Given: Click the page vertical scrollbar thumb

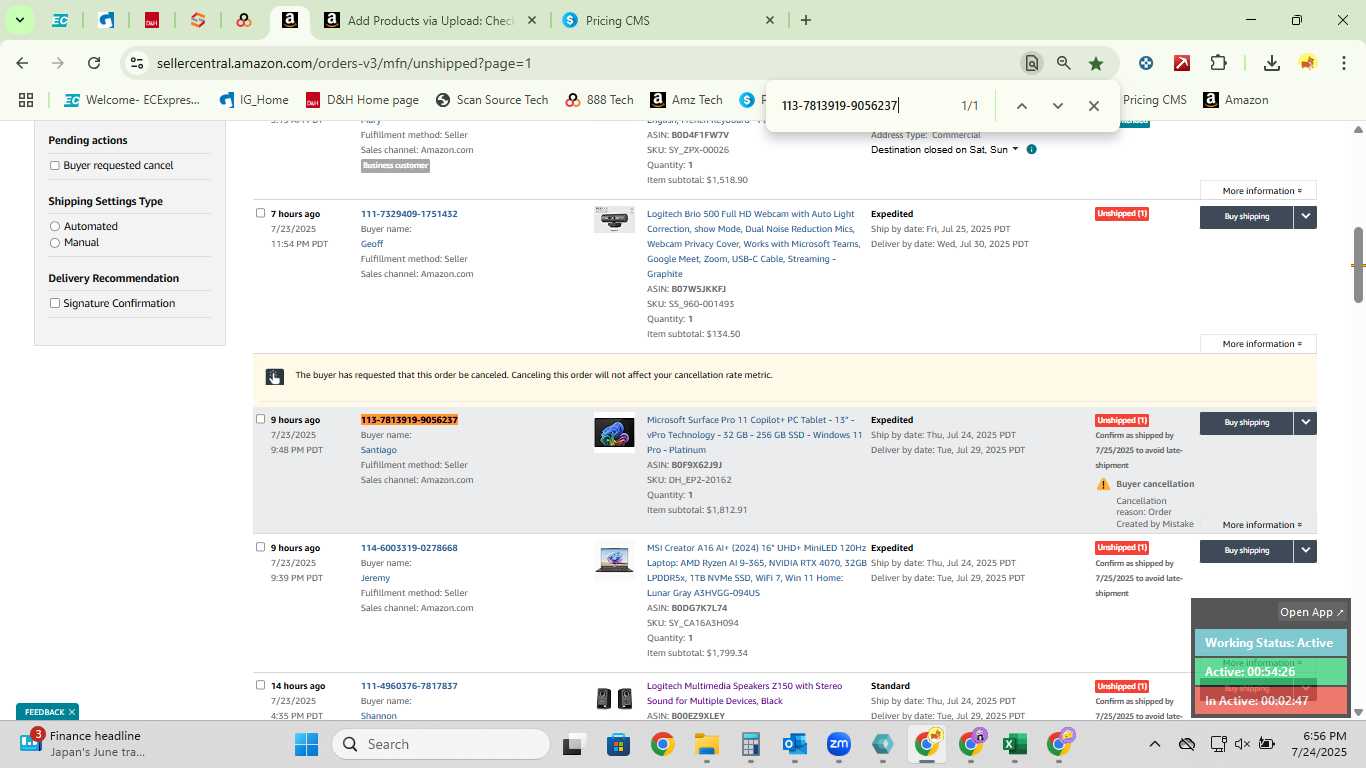Looking at the screenshot, I should (x=1358, y=265).
